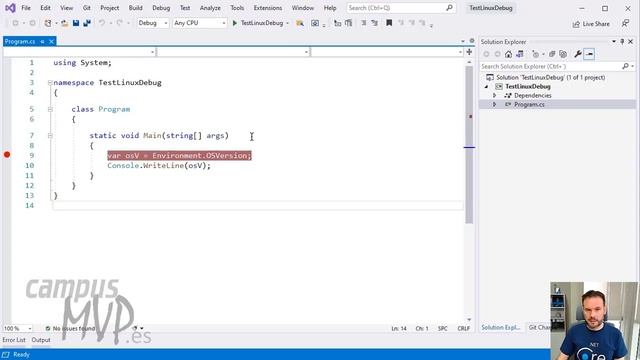This screenshot has height=360, width=640.
Task: Pin the Program.cs tab
Action: (x=42, y=42)
